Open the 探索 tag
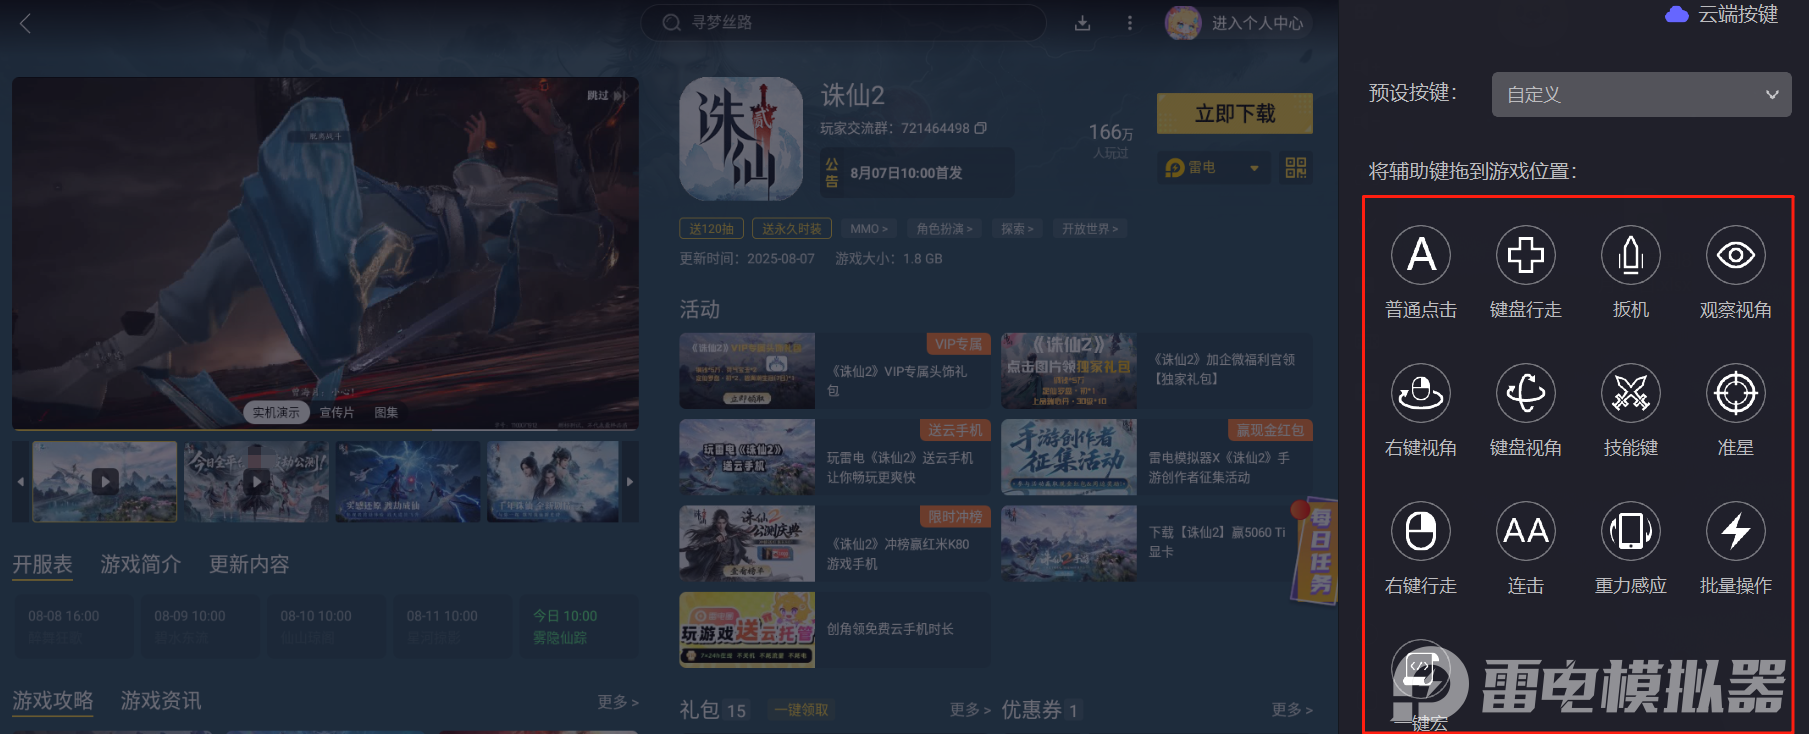This screenshot has height=734, width=1809. [x=1018, y=229]
